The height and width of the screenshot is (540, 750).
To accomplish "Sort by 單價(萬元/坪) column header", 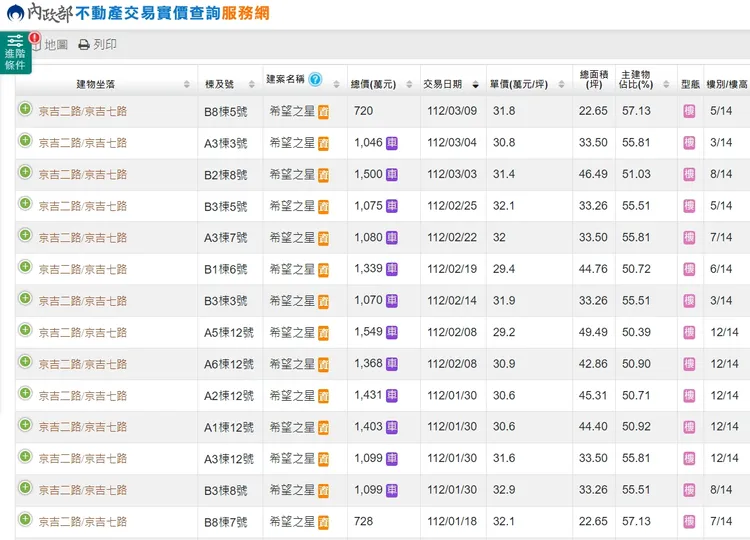I will tap(523, 83).
